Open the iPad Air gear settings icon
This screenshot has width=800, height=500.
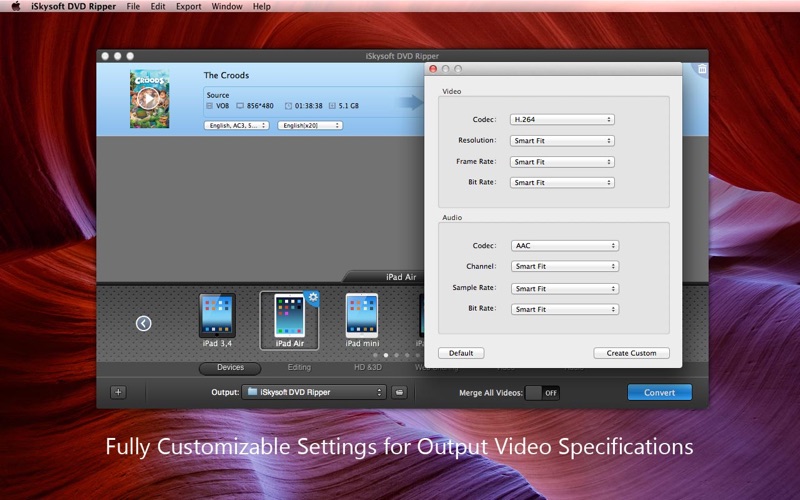312,297
